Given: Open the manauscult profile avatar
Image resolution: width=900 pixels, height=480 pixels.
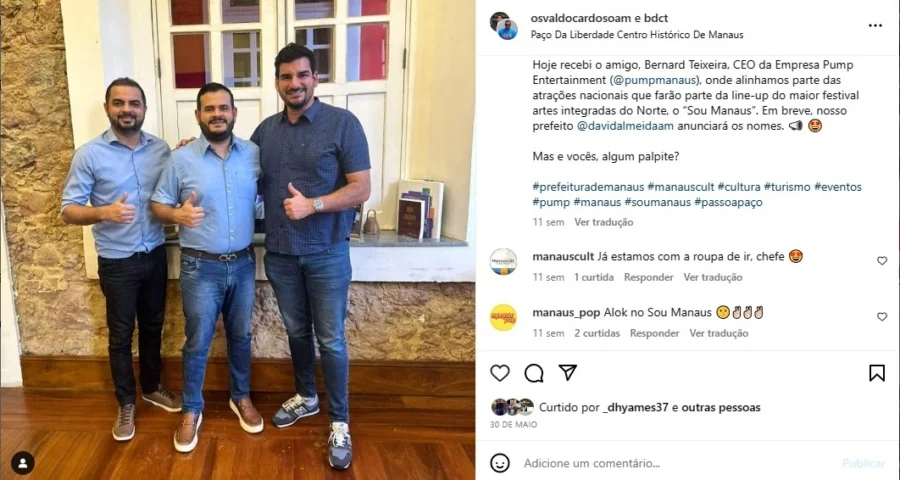Looking at the screenshot, I should (503, 262).
